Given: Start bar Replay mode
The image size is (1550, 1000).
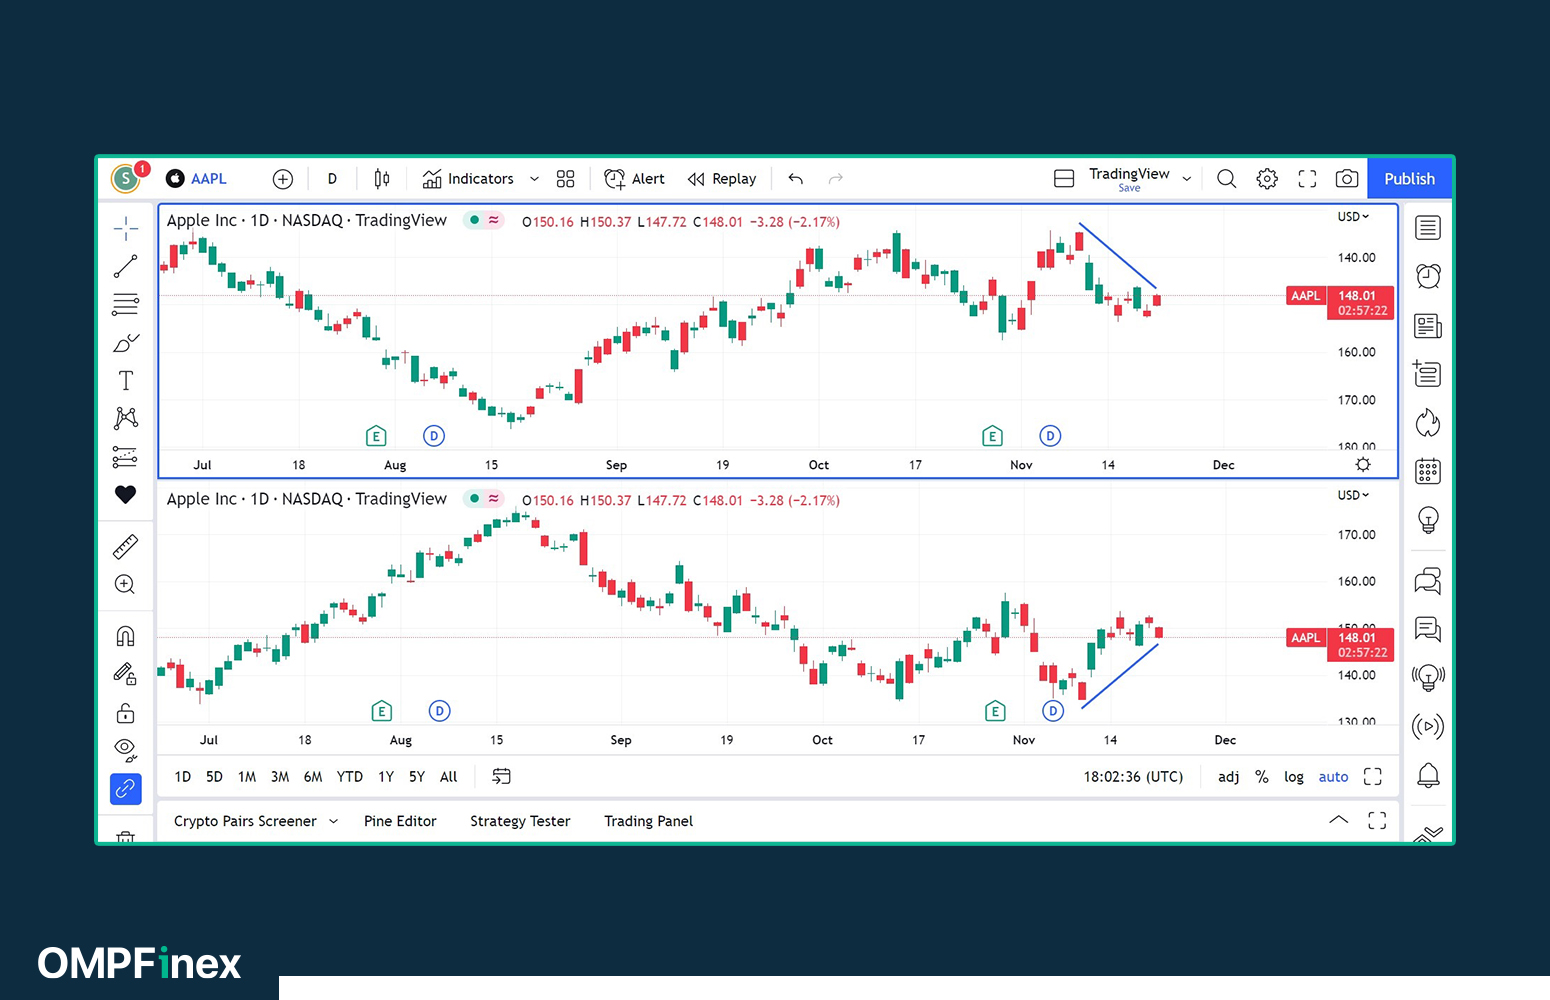Looking at the screenshot, I should pyautogui.click(x=722, y=179).
